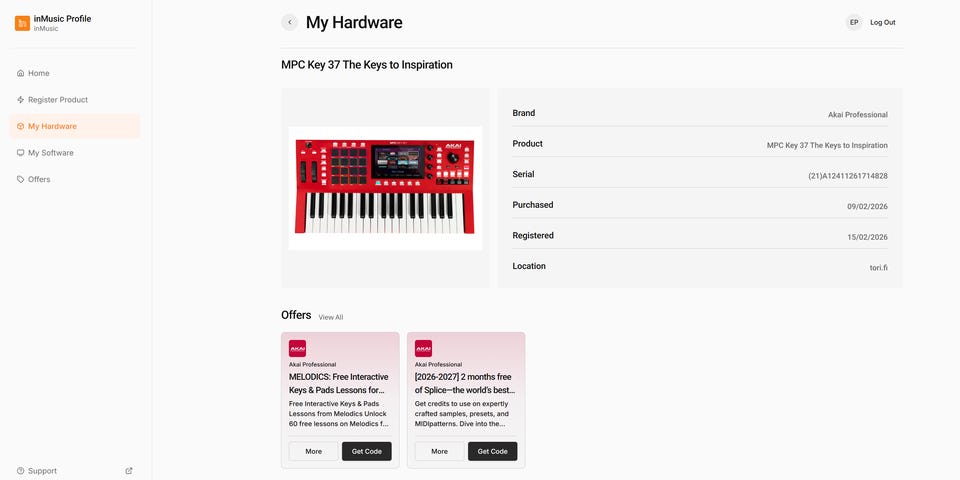Click the Offers tag icon
The height and width of the screenshot is (480, 960).
[21, 179]
